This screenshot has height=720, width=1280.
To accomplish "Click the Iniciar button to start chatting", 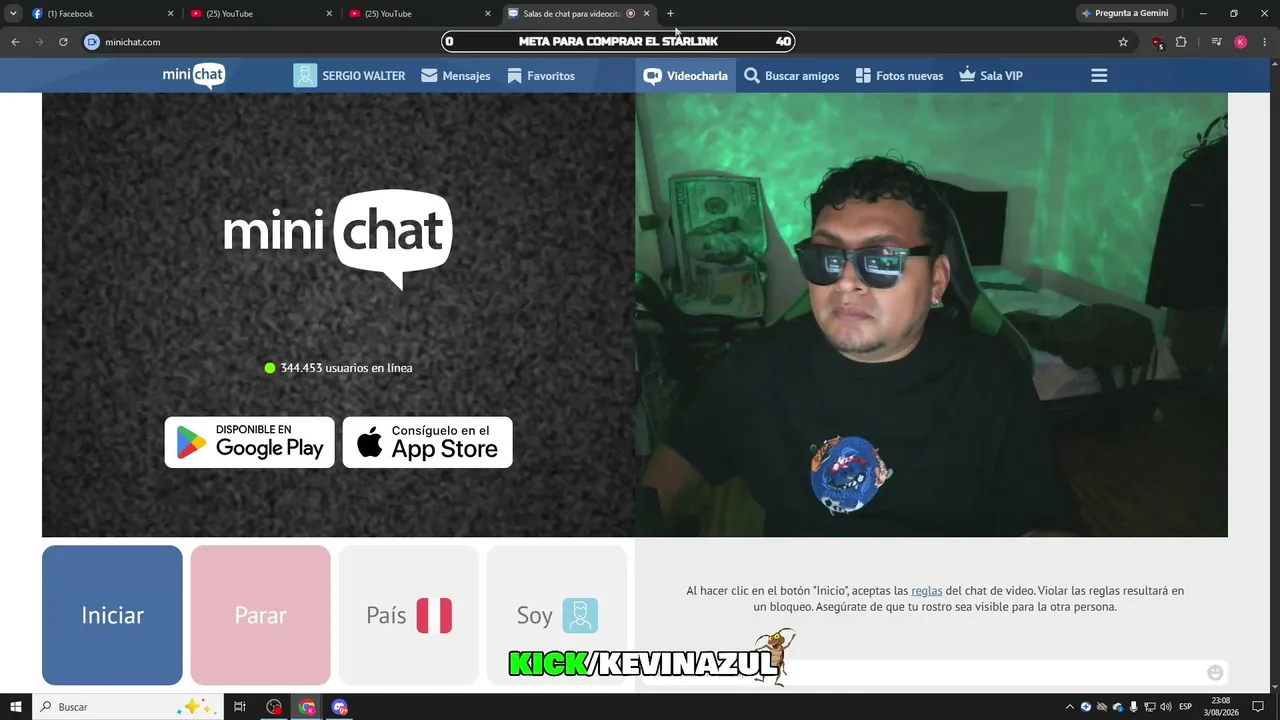I will click(x=112, y=615).
